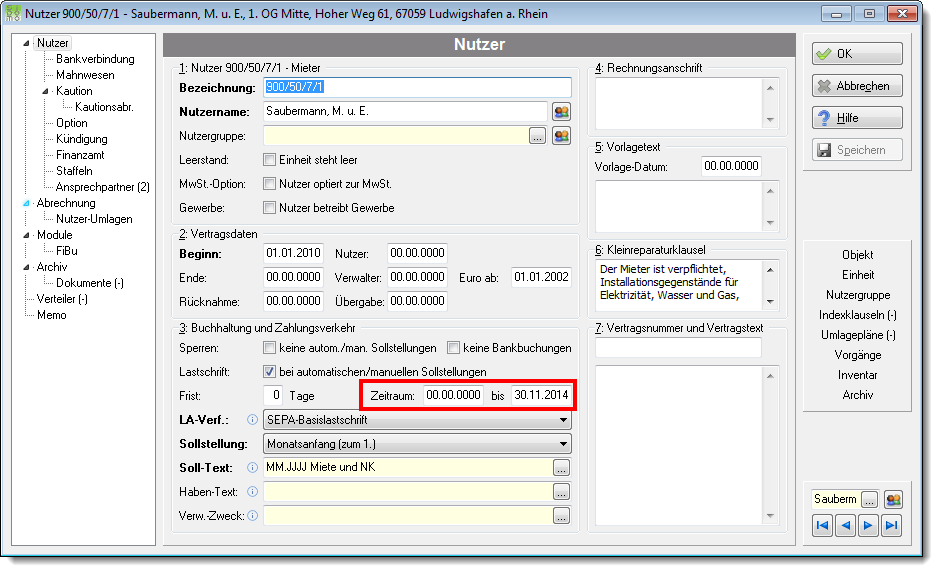Select Bankverbindung in the tree
The width and height of the screenshot is (938, 572).
coord(95,59)
